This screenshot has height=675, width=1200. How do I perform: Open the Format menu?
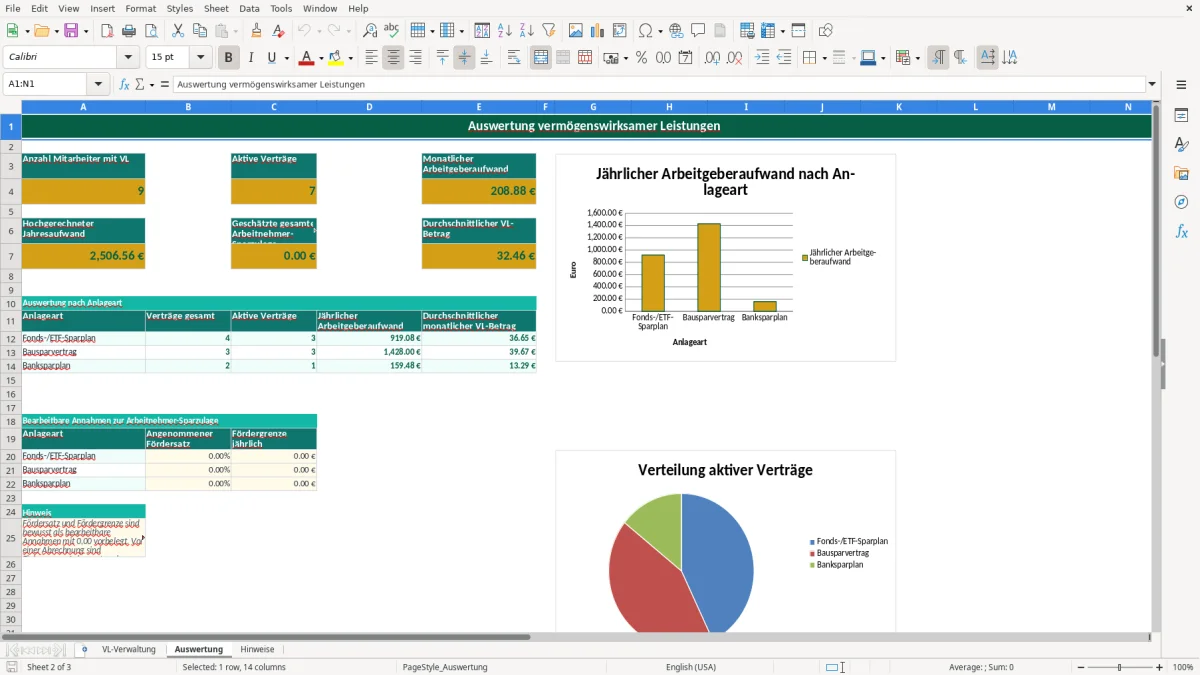coord(140,8)
